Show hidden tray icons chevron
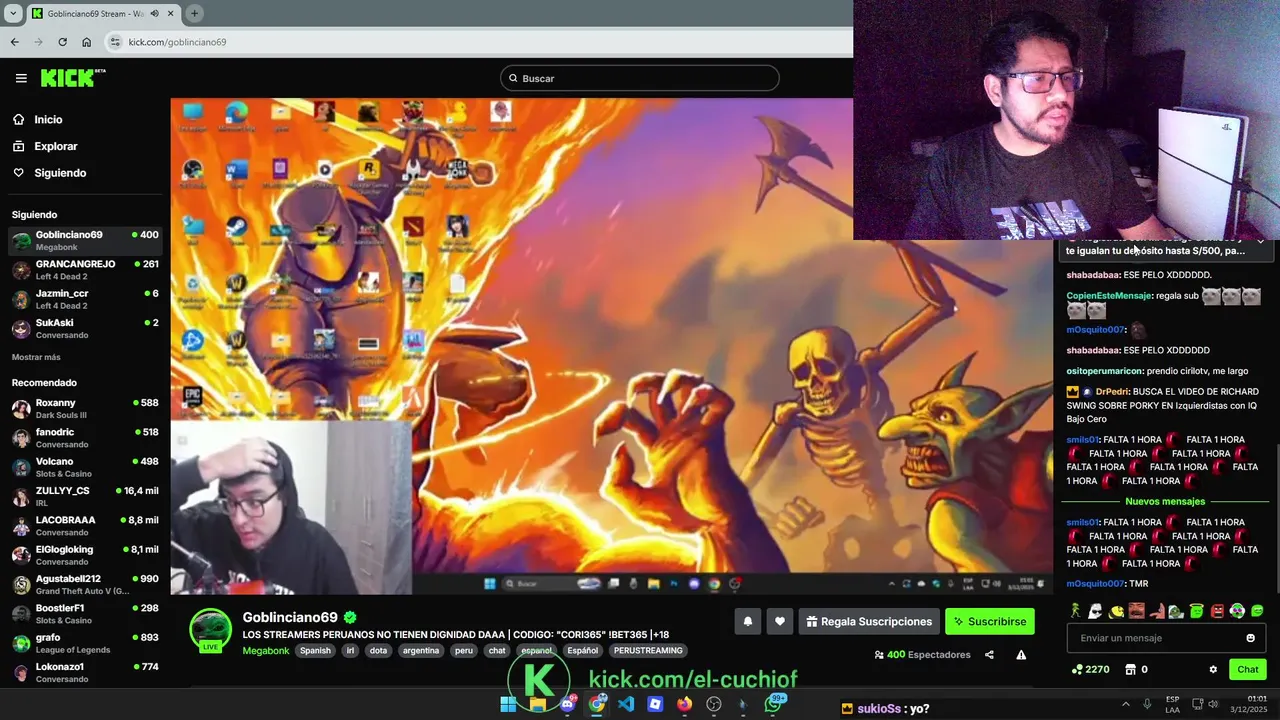 coord(1125,704)
